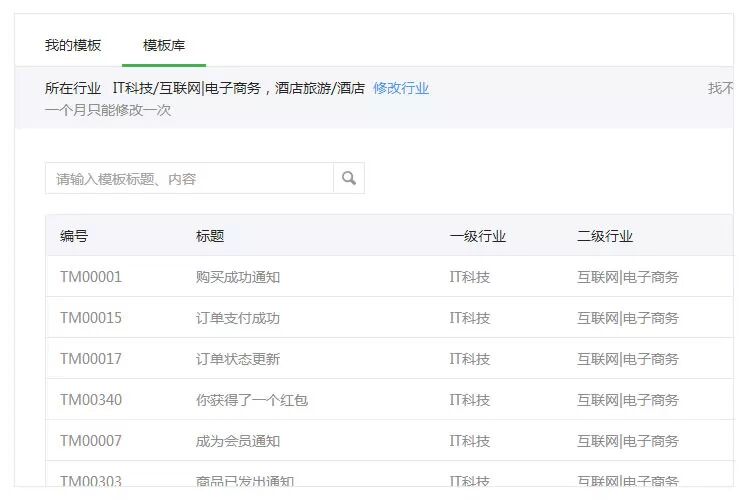Click the 二级行业 column header

pyautogui.click(x=605, y=236)
